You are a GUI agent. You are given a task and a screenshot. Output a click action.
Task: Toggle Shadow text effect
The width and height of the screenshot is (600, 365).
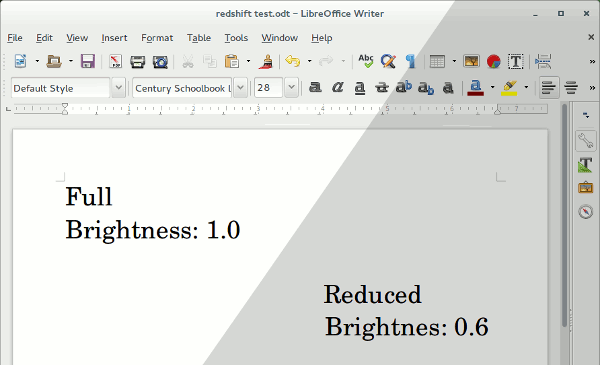tap(448, 88)
